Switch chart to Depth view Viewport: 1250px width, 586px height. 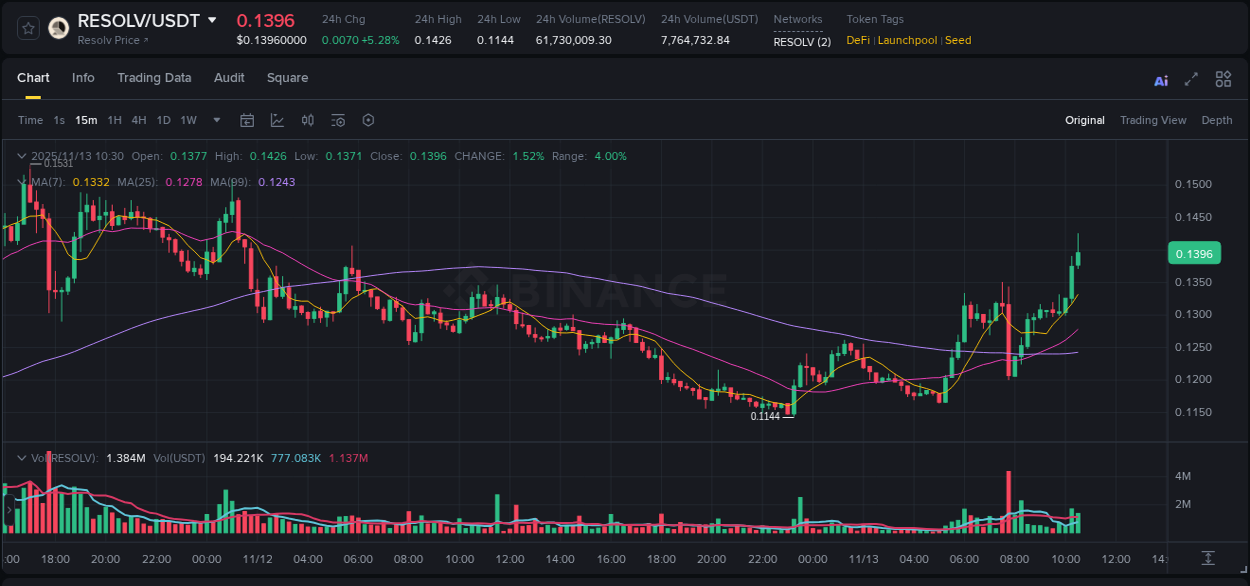coord(1217,120)
